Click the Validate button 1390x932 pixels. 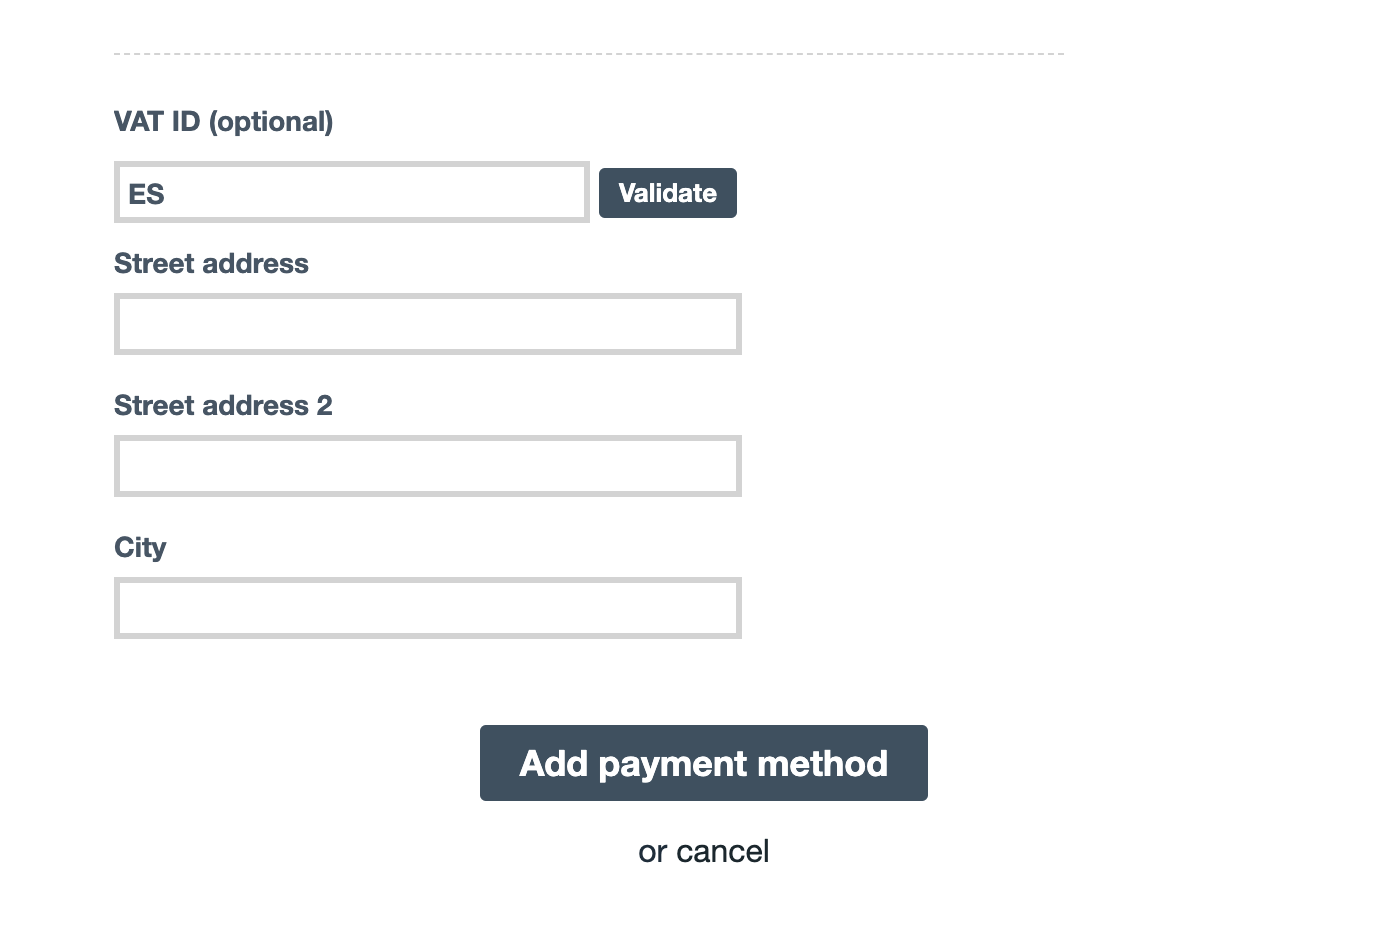(x=667, y=193)
